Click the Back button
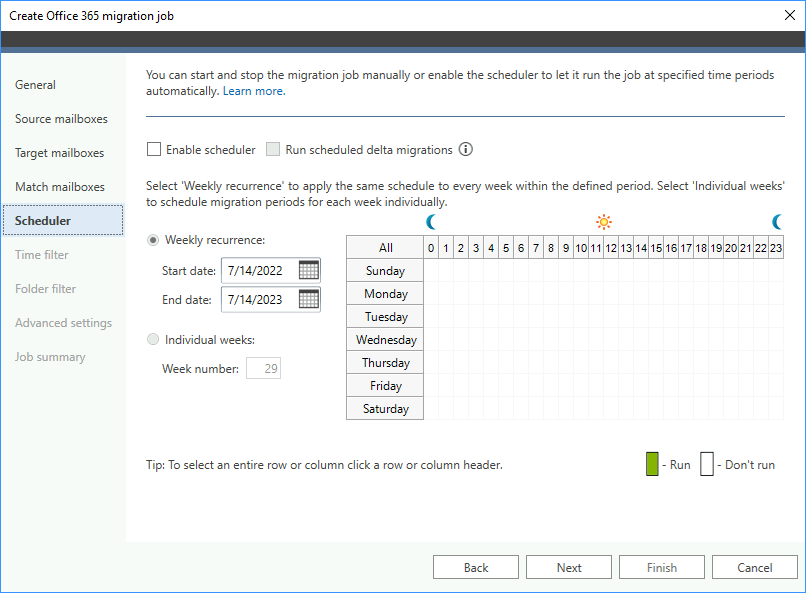This screenshot has height=593, width=806. point(476,567)
